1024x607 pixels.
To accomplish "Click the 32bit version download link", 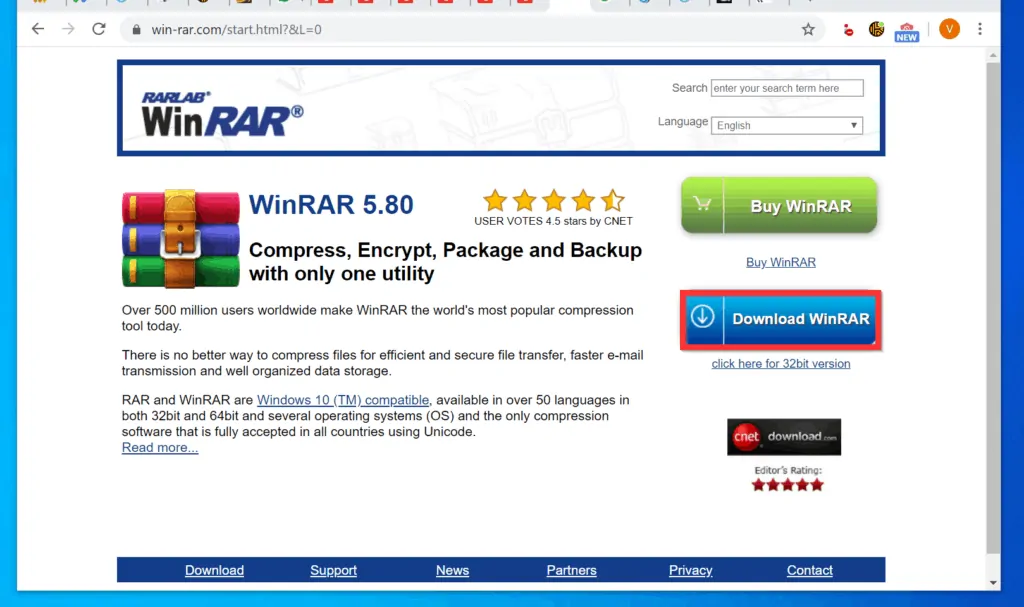I will [780, 363].
